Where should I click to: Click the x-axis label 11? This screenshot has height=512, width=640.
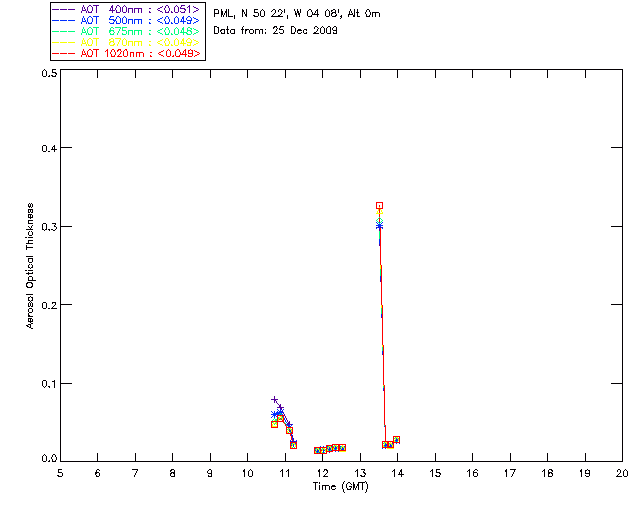coord(285,474)
